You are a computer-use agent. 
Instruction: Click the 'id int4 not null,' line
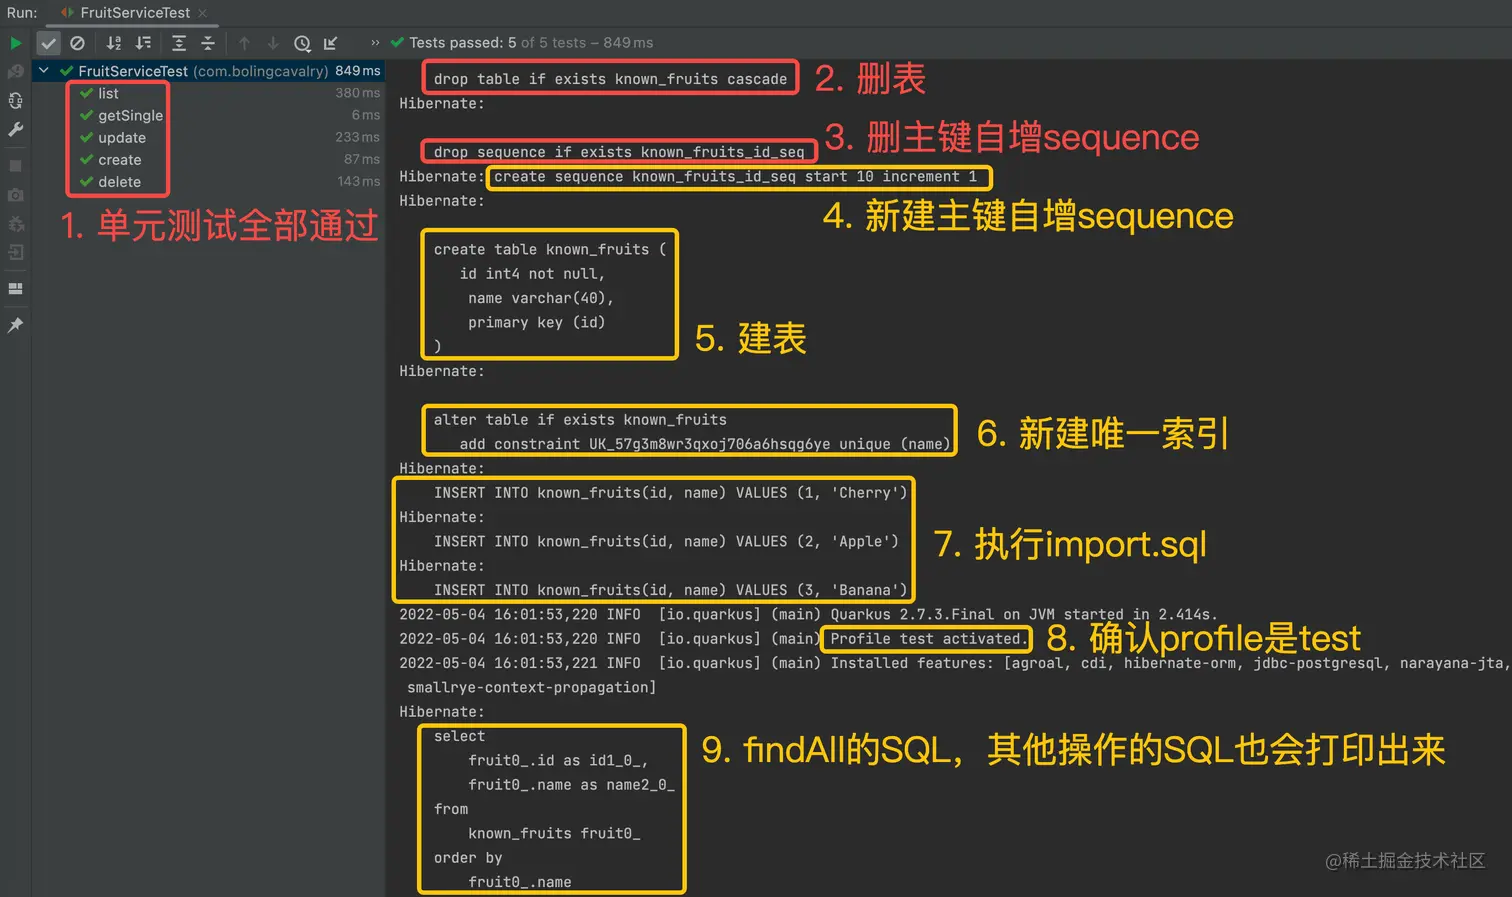532,274
